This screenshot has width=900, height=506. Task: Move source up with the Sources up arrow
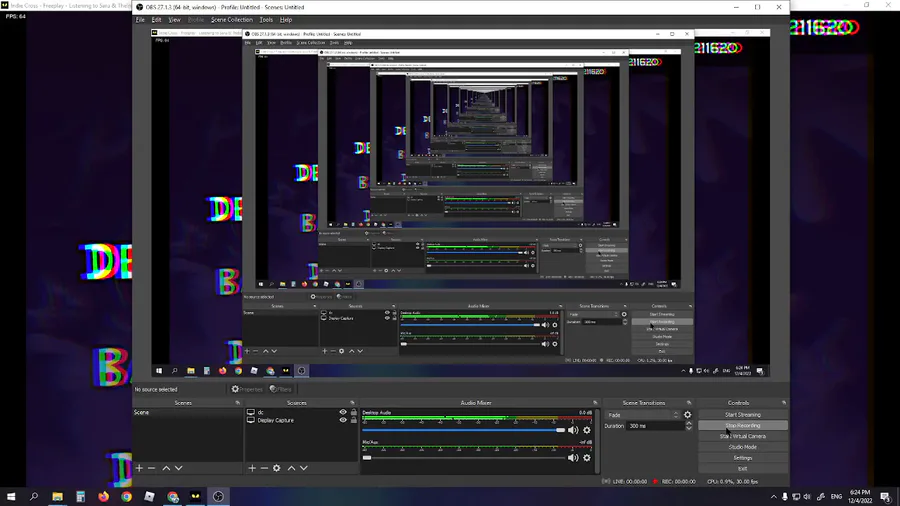(x=291, y=468)
